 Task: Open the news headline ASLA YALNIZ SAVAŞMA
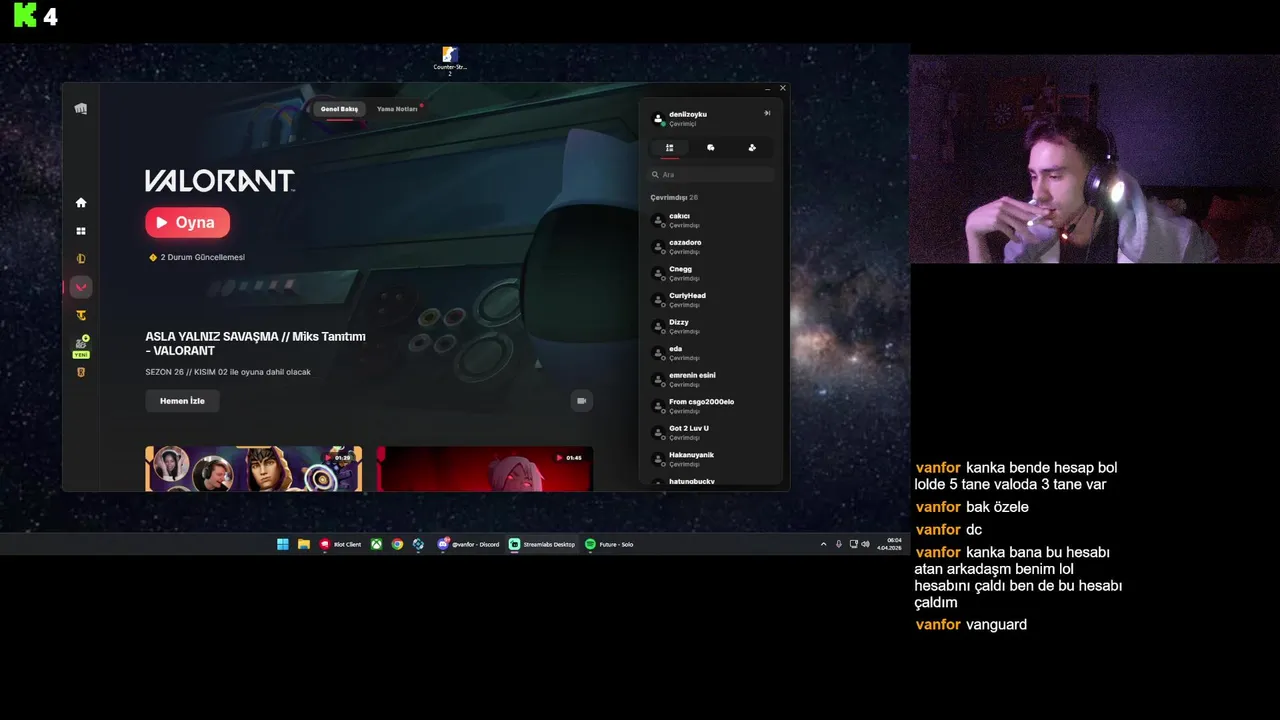pyautogui.click(x=255, y=344)
